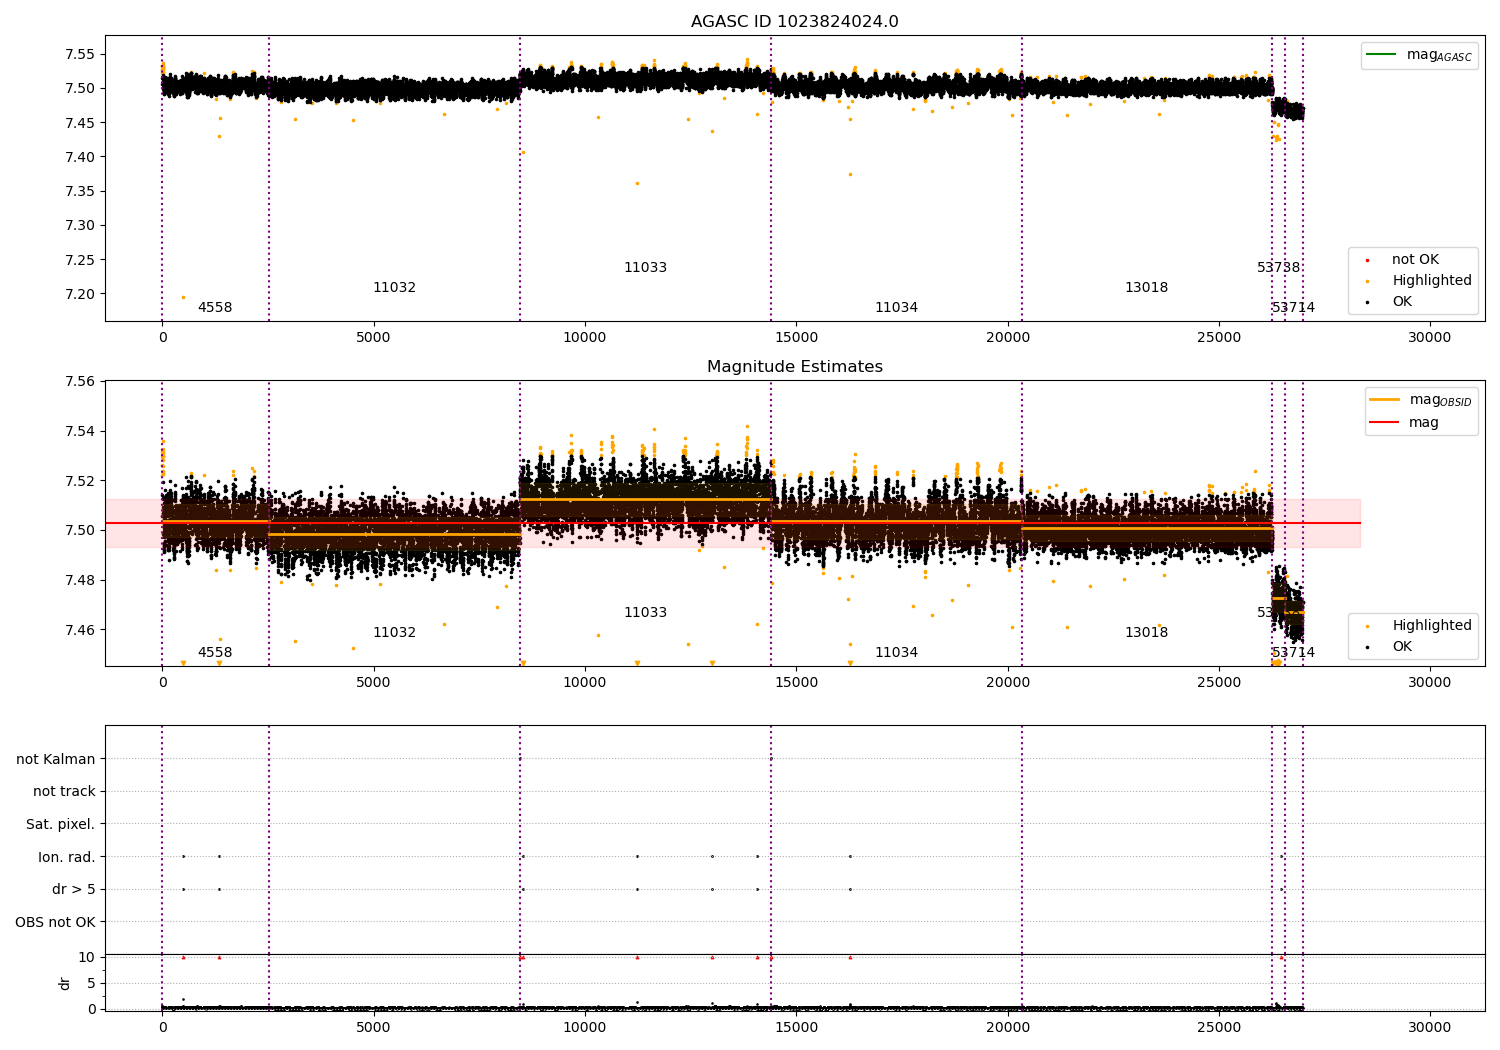The image size is (1500, 1050).
Task: Click the 5000 x-axis tick in the bottom plot
Action: [x=373, y=1027]
